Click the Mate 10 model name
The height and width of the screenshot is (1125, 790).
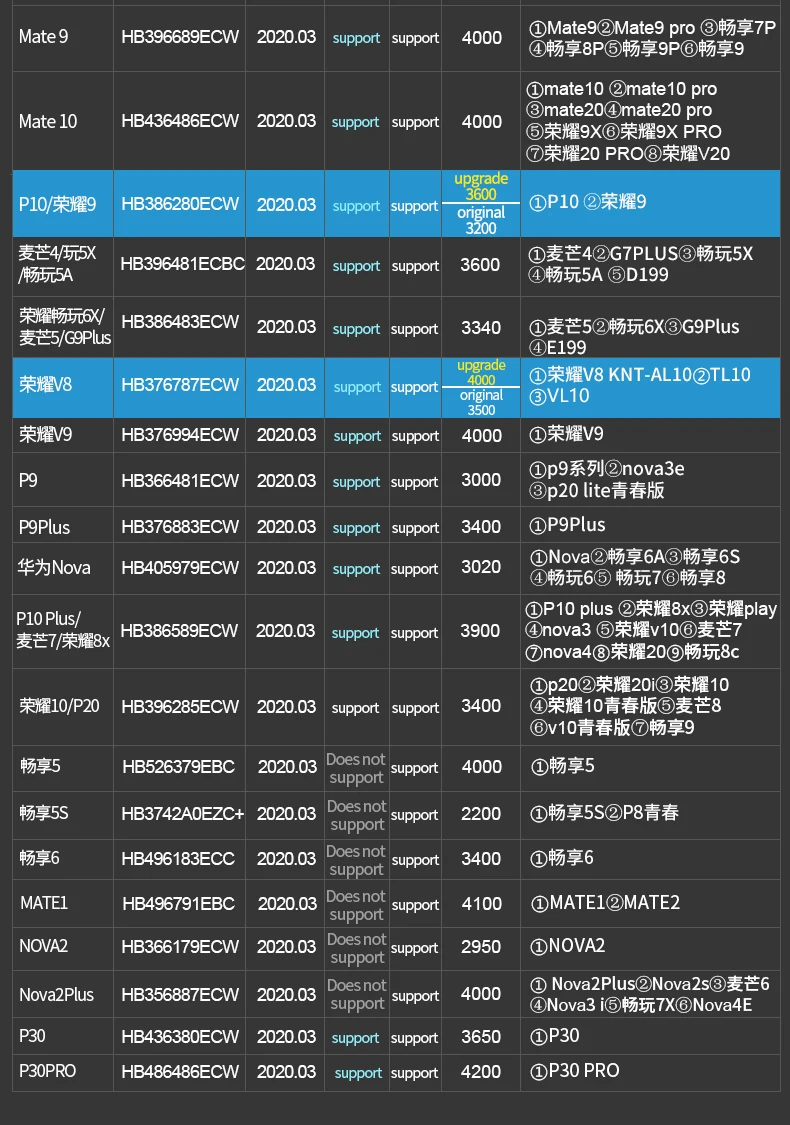(47, 121)
